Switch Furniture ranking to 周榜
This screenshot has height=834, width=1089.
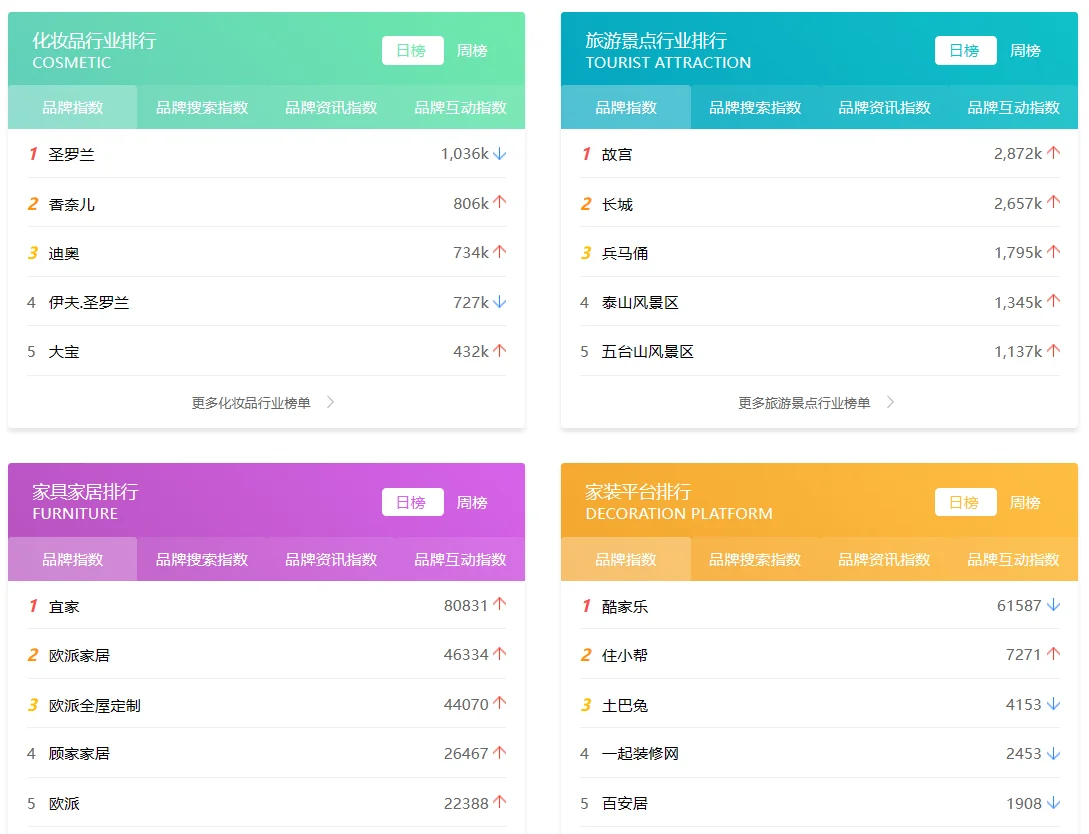coord(472,502)
